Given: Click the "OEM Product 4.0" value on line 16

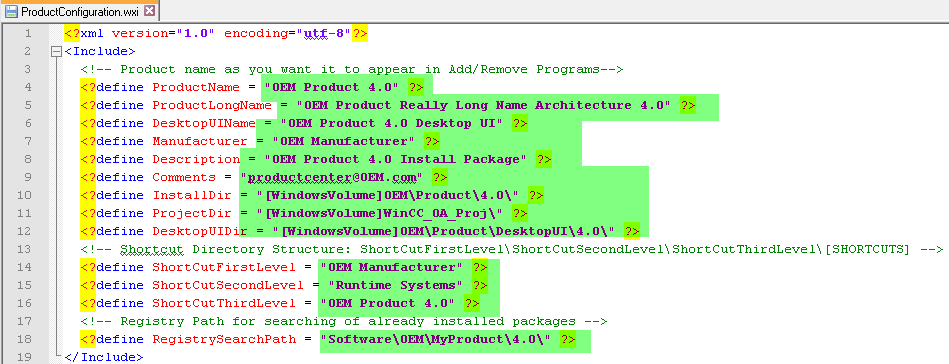Looking at the screenshot, I should point(387,303).
